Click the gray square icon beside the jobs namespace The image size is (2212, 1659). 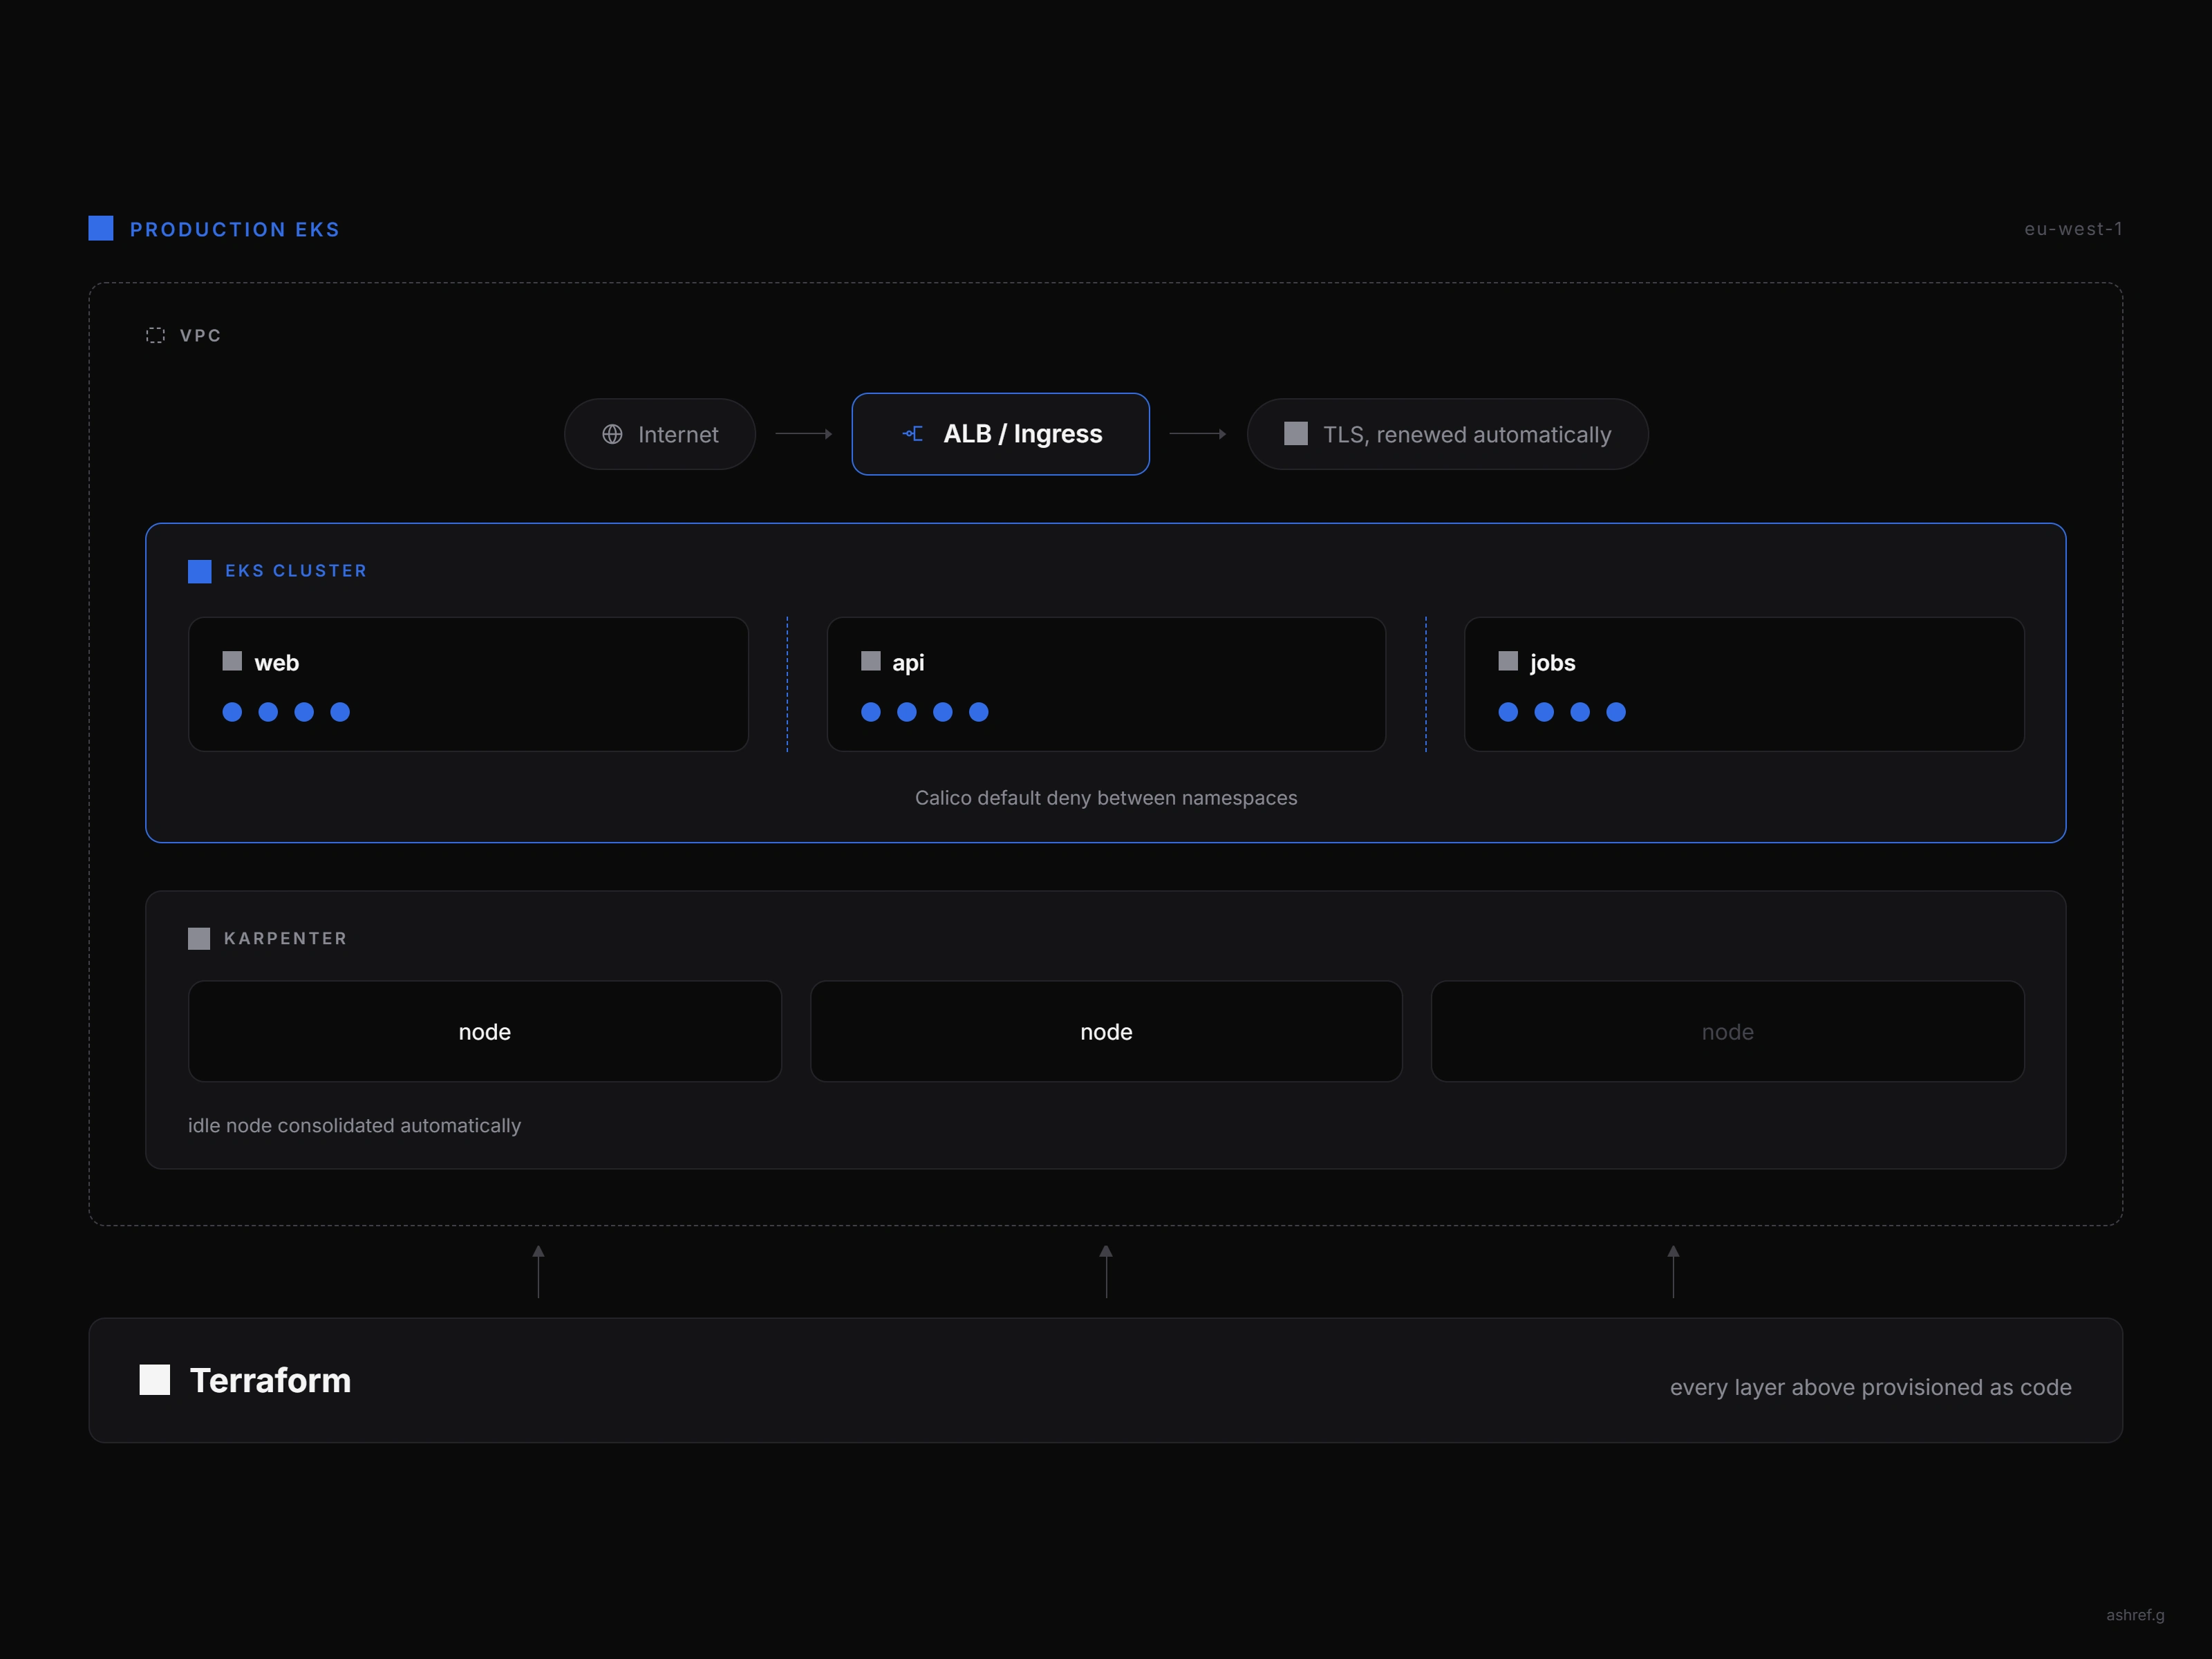[x=1508, y=661]
